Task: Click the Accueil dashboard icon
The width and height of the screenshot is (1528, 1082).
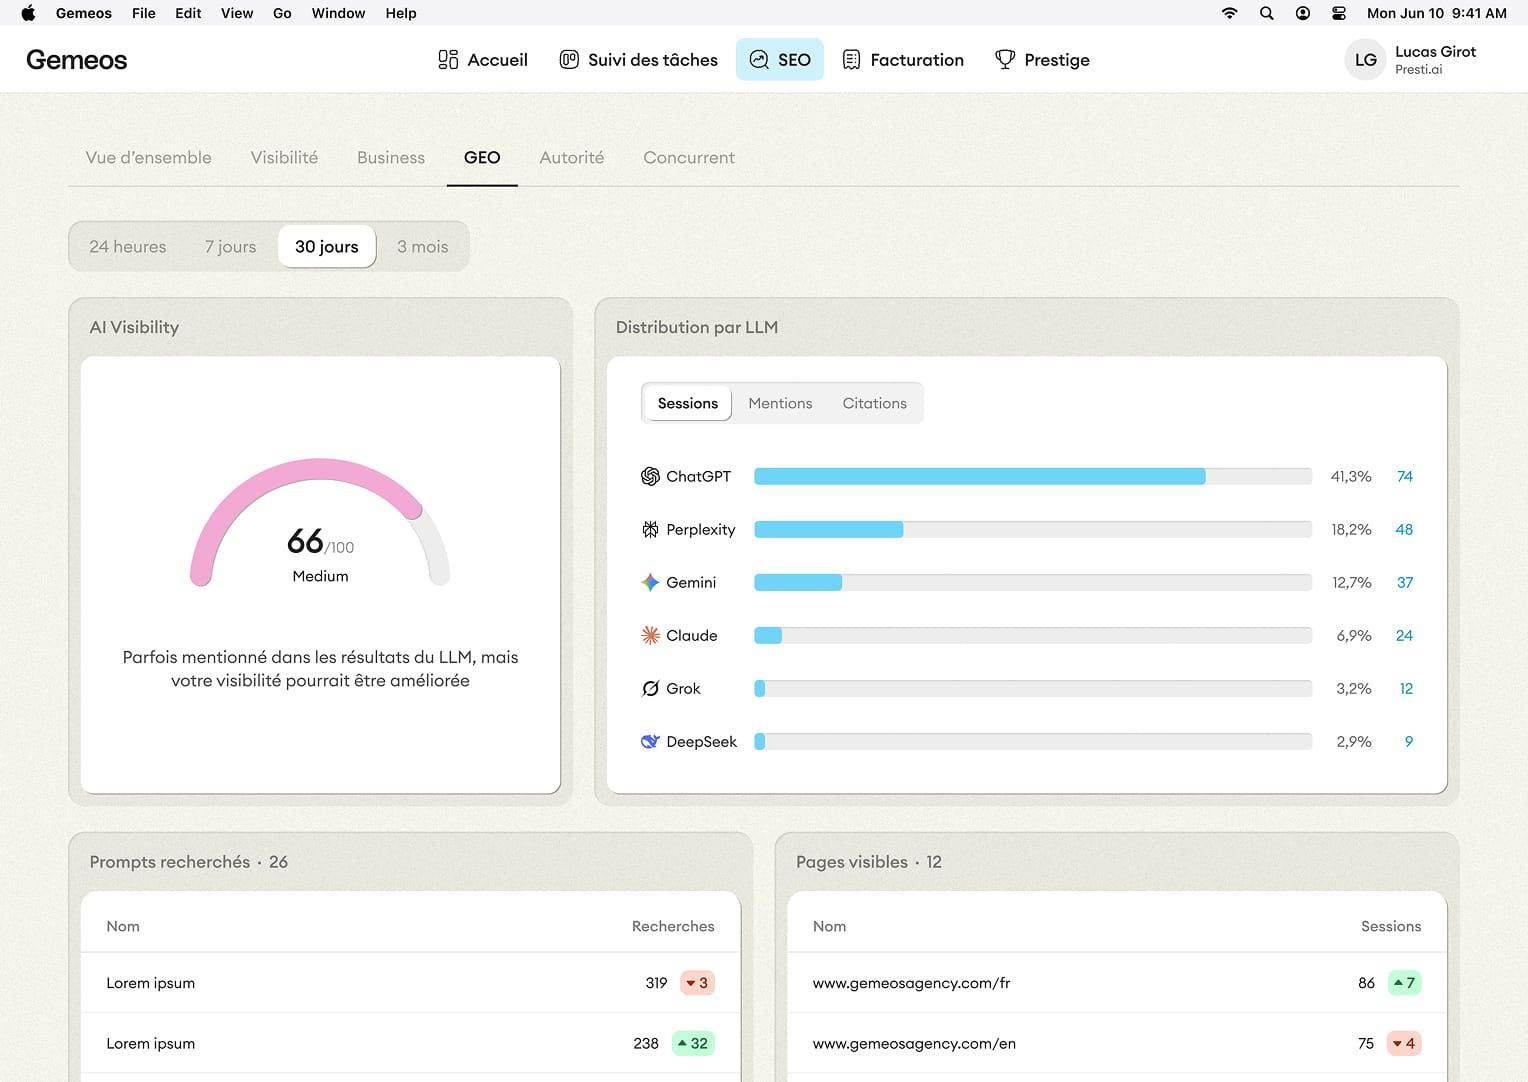Action: coord(448,60)
